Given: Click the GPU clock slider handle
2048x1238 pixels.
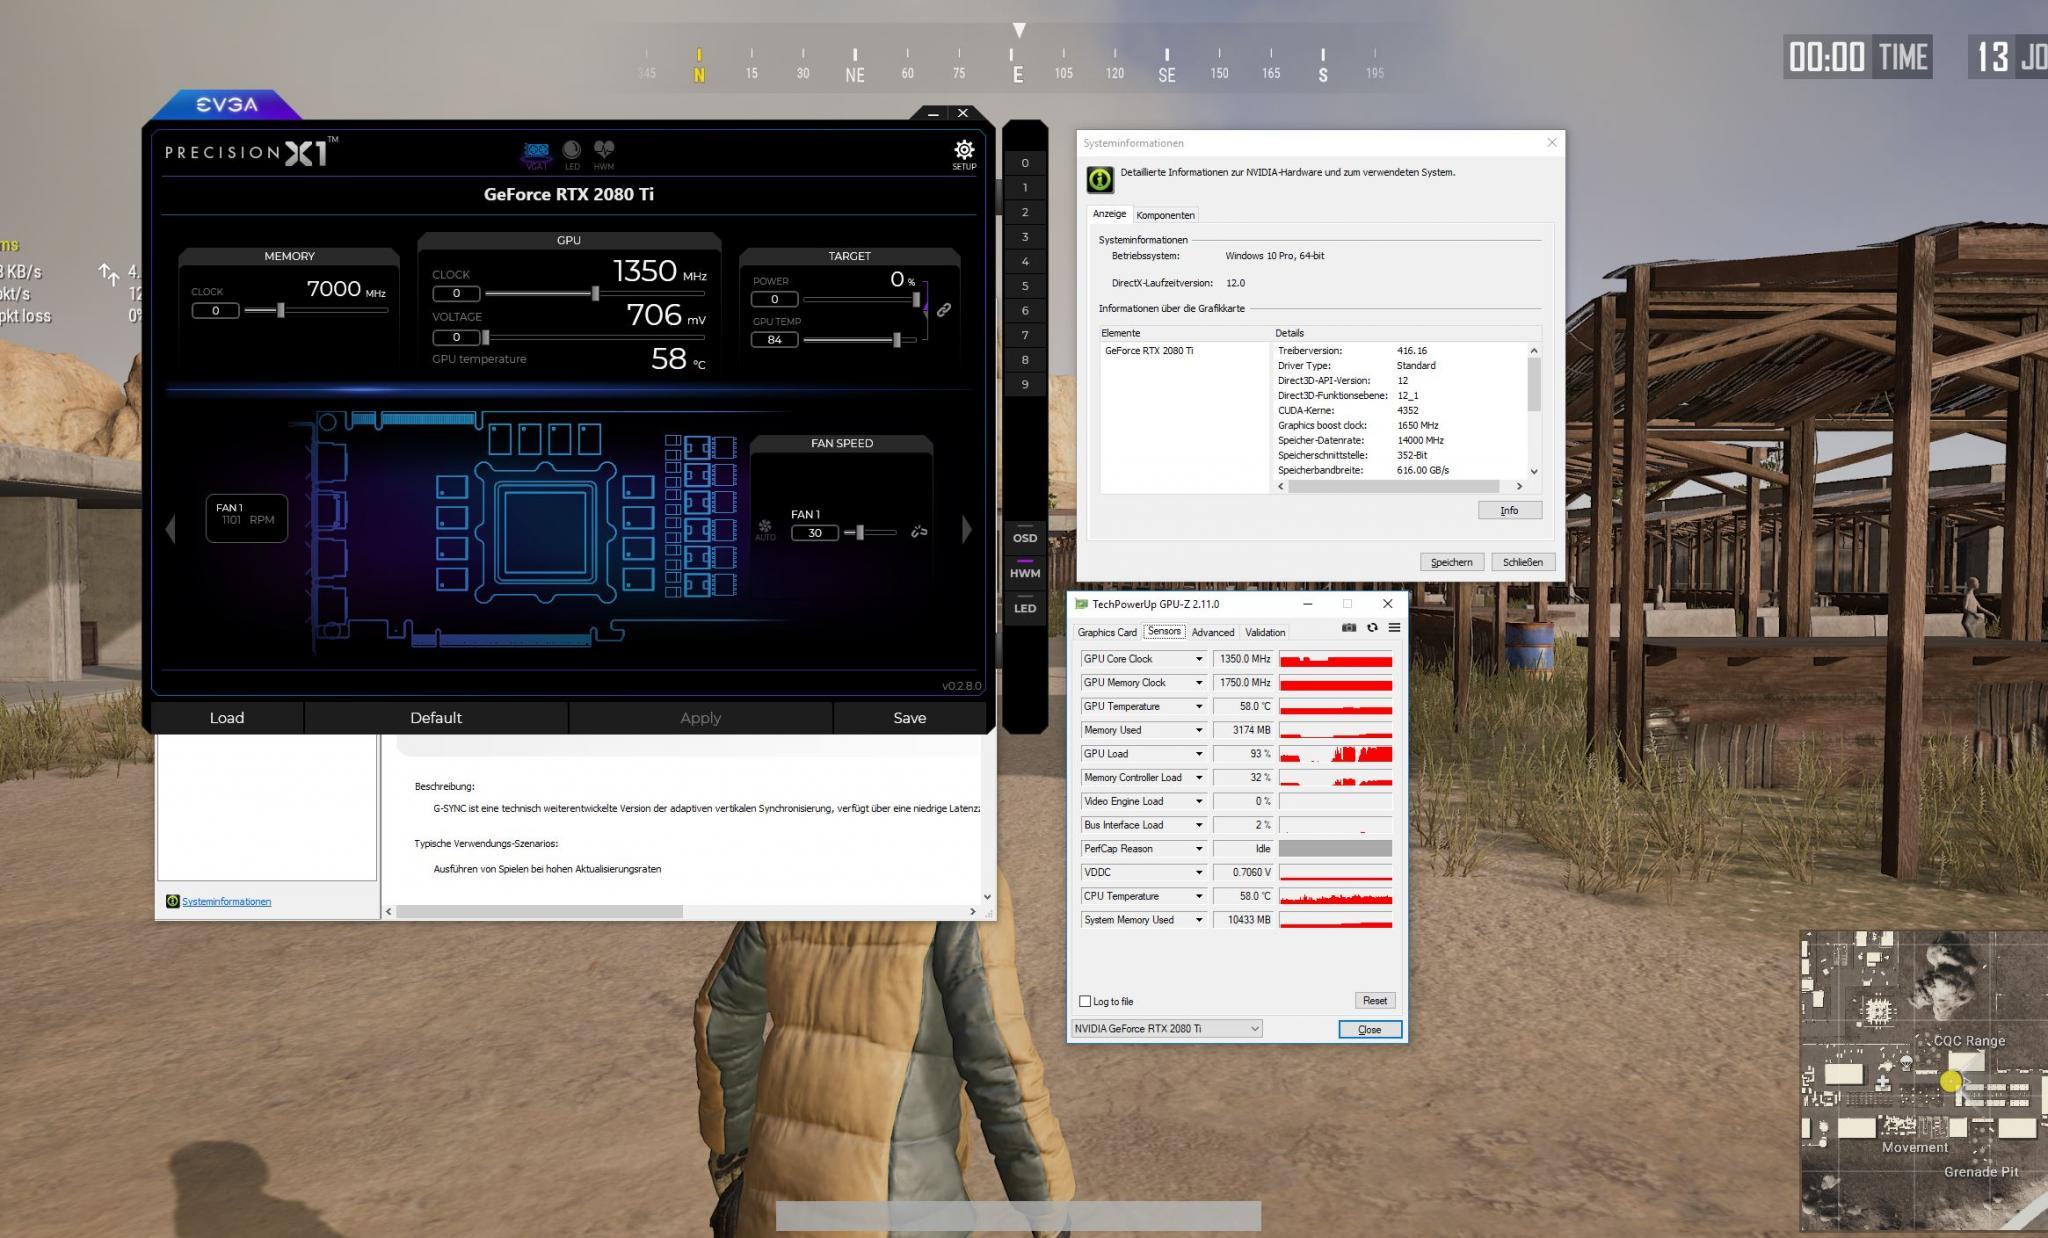Looking at the screenshot, I should pos(596,293).
